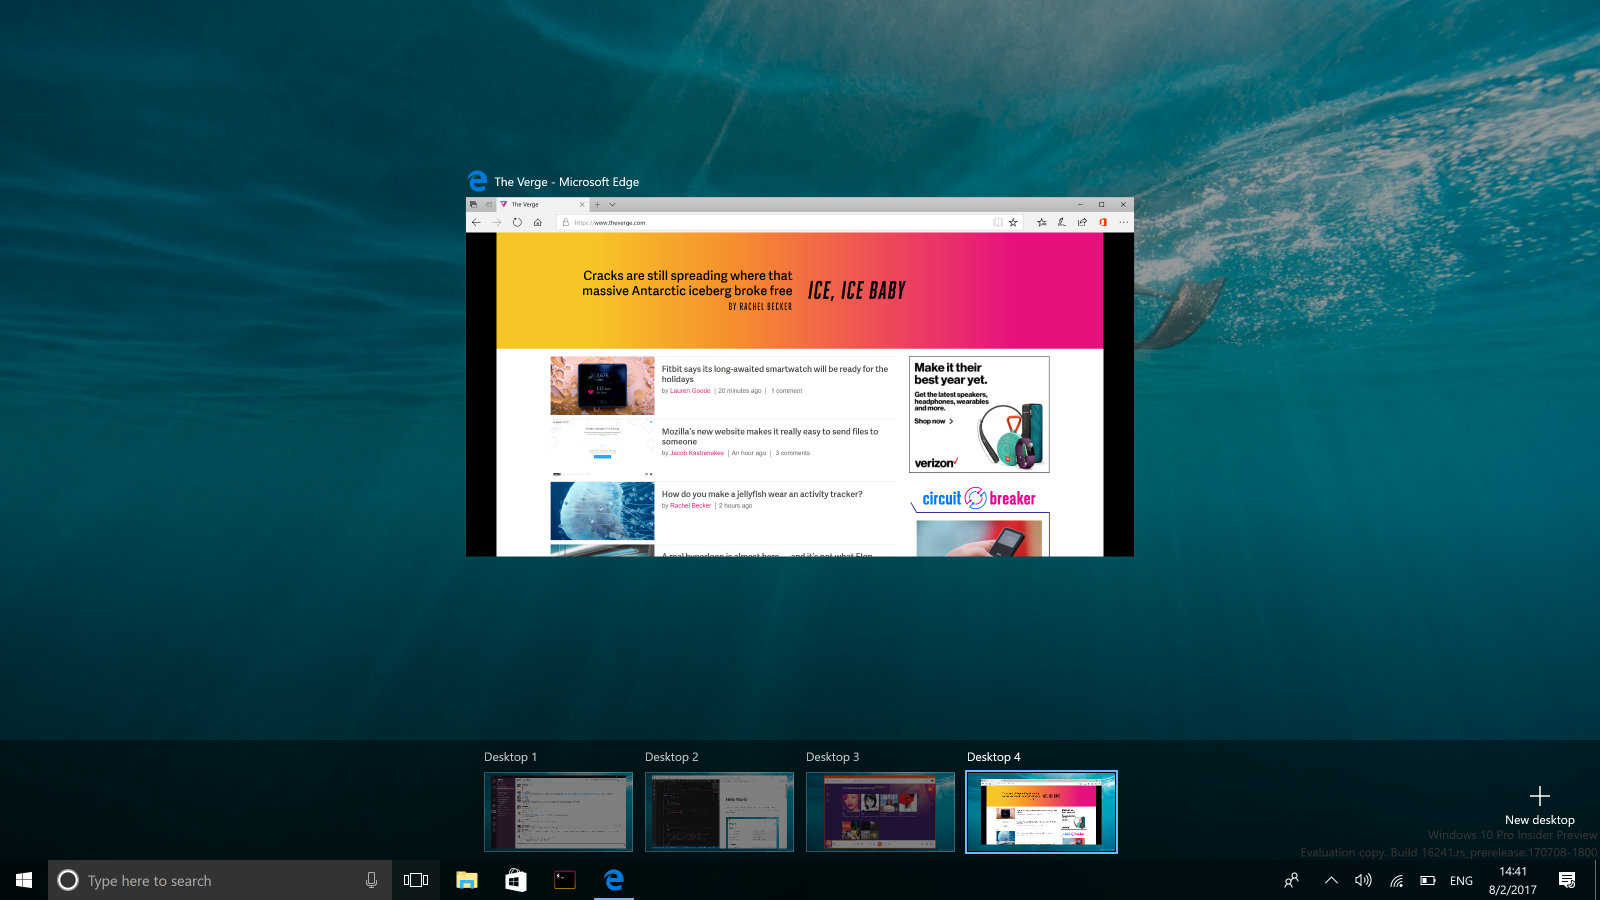1600x900 pixels.
Task: Click 'The Verge - Microsoft Edge' window title
Action: 566,182
